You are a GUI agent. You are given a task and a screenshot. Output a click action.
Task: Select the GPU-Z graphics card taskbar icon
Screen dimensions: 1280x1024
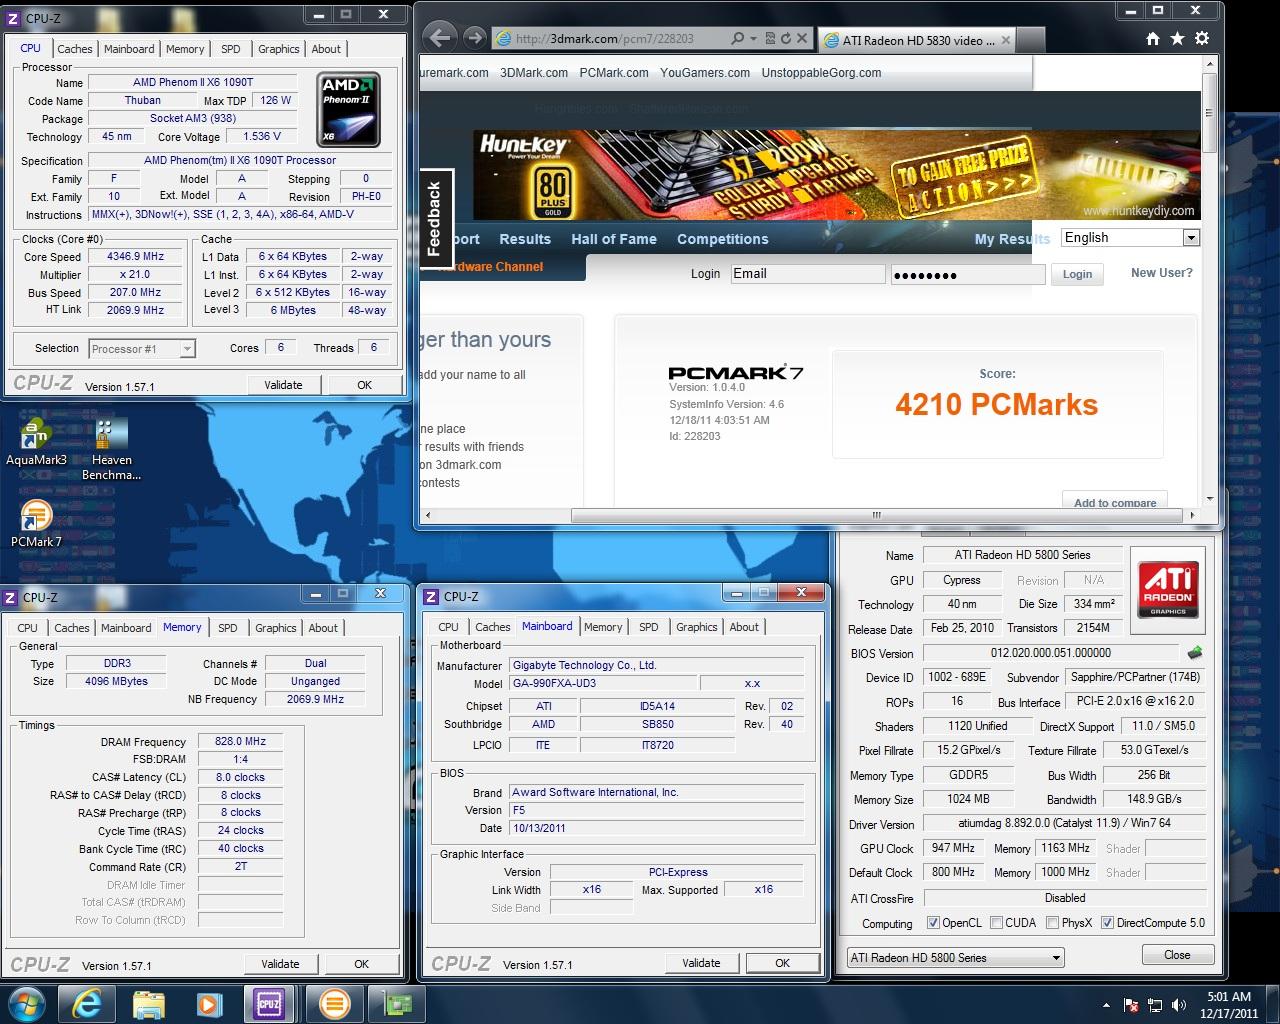[x=397, y=1004]
